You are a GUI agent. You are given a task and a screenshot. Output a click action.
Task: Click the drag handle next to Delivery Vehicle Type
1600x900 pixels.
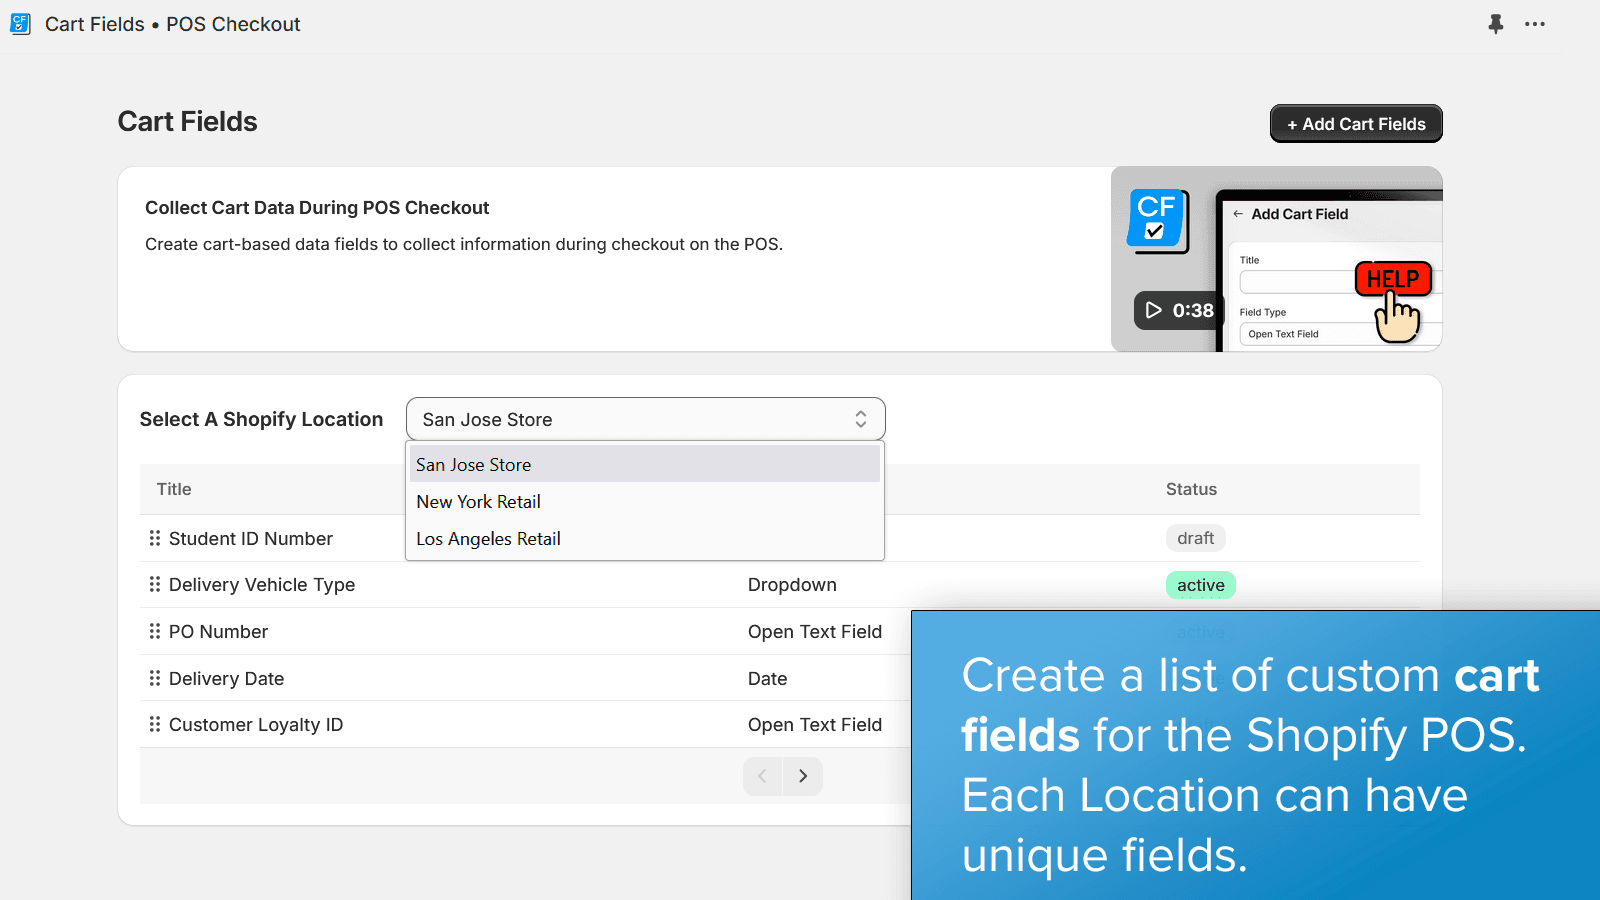tap(153, 584)
